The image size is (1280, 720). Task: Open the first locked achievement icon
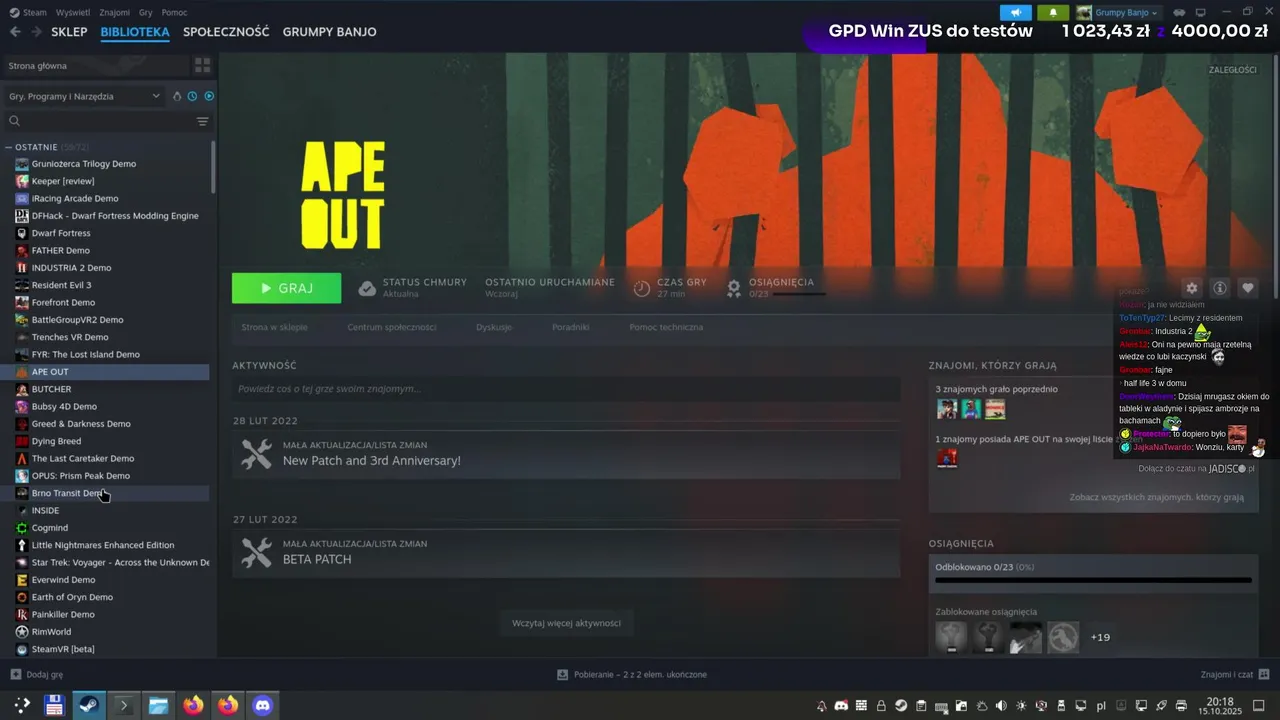point(951,637)
